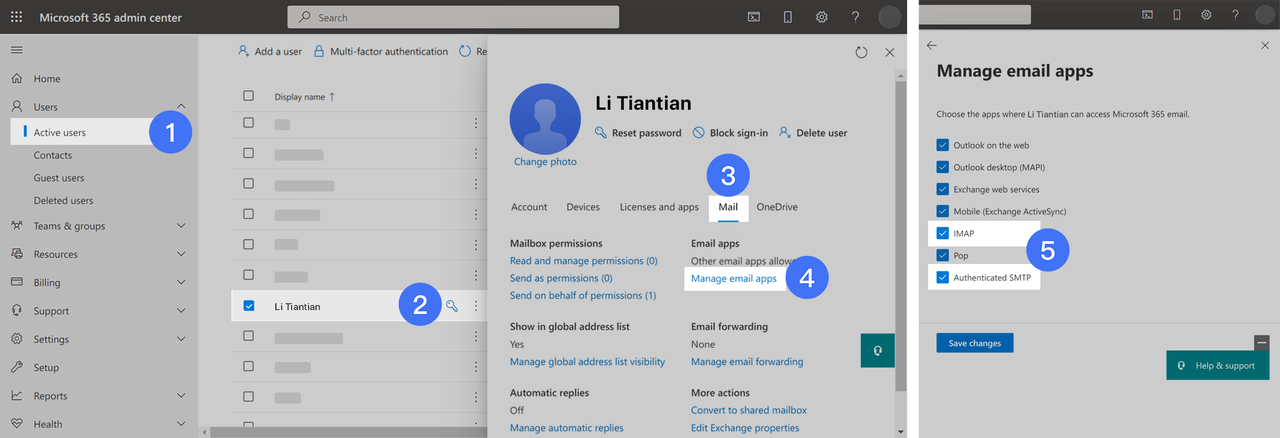Open settings gear in right panel header

tap(1206, 14)
